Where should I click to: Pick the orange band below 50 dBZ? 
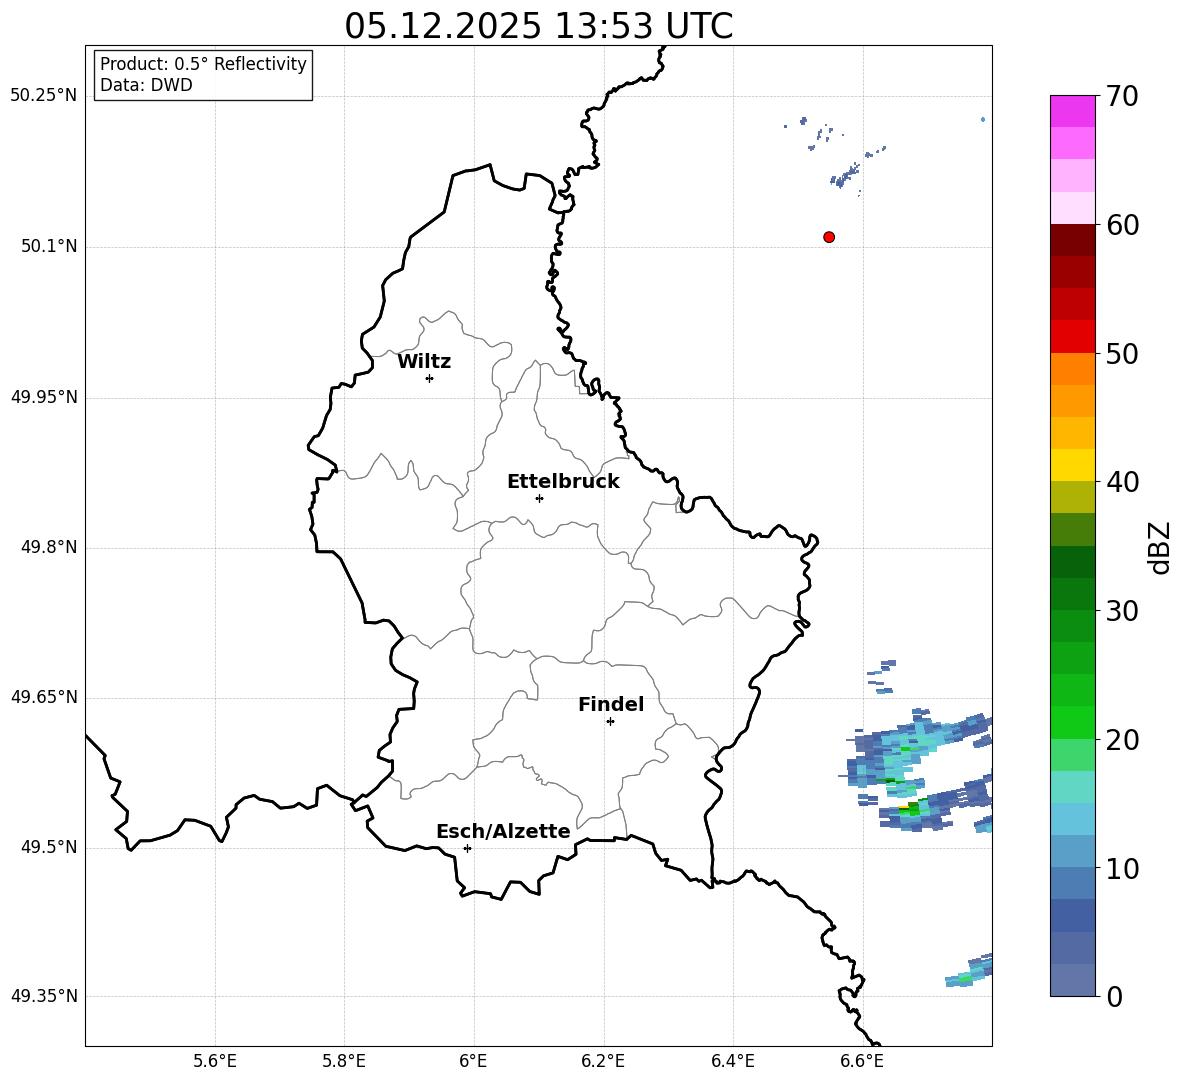click(x=1072, y=368)
